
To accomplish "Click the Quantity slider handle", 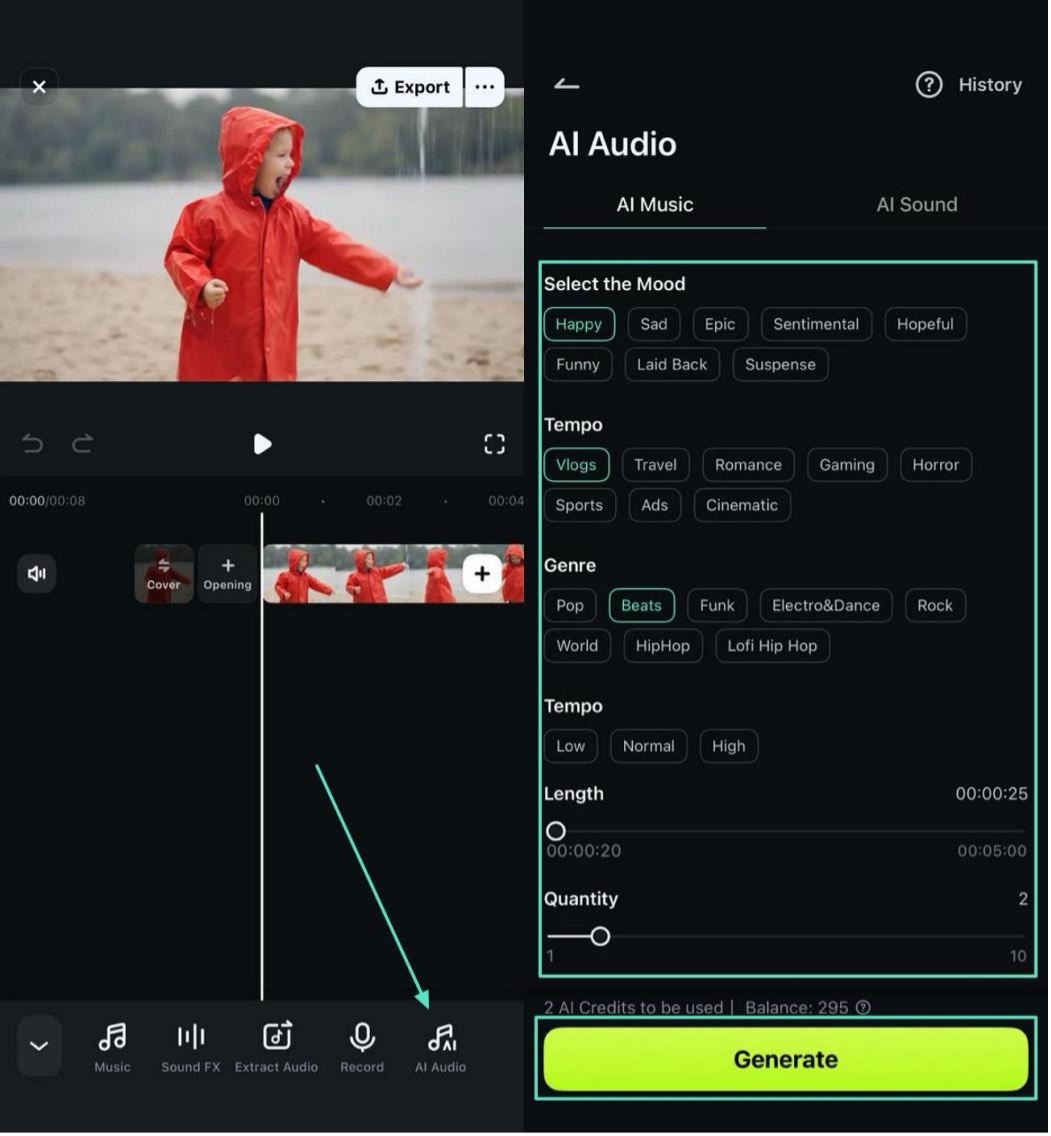I will pos(600,937).
